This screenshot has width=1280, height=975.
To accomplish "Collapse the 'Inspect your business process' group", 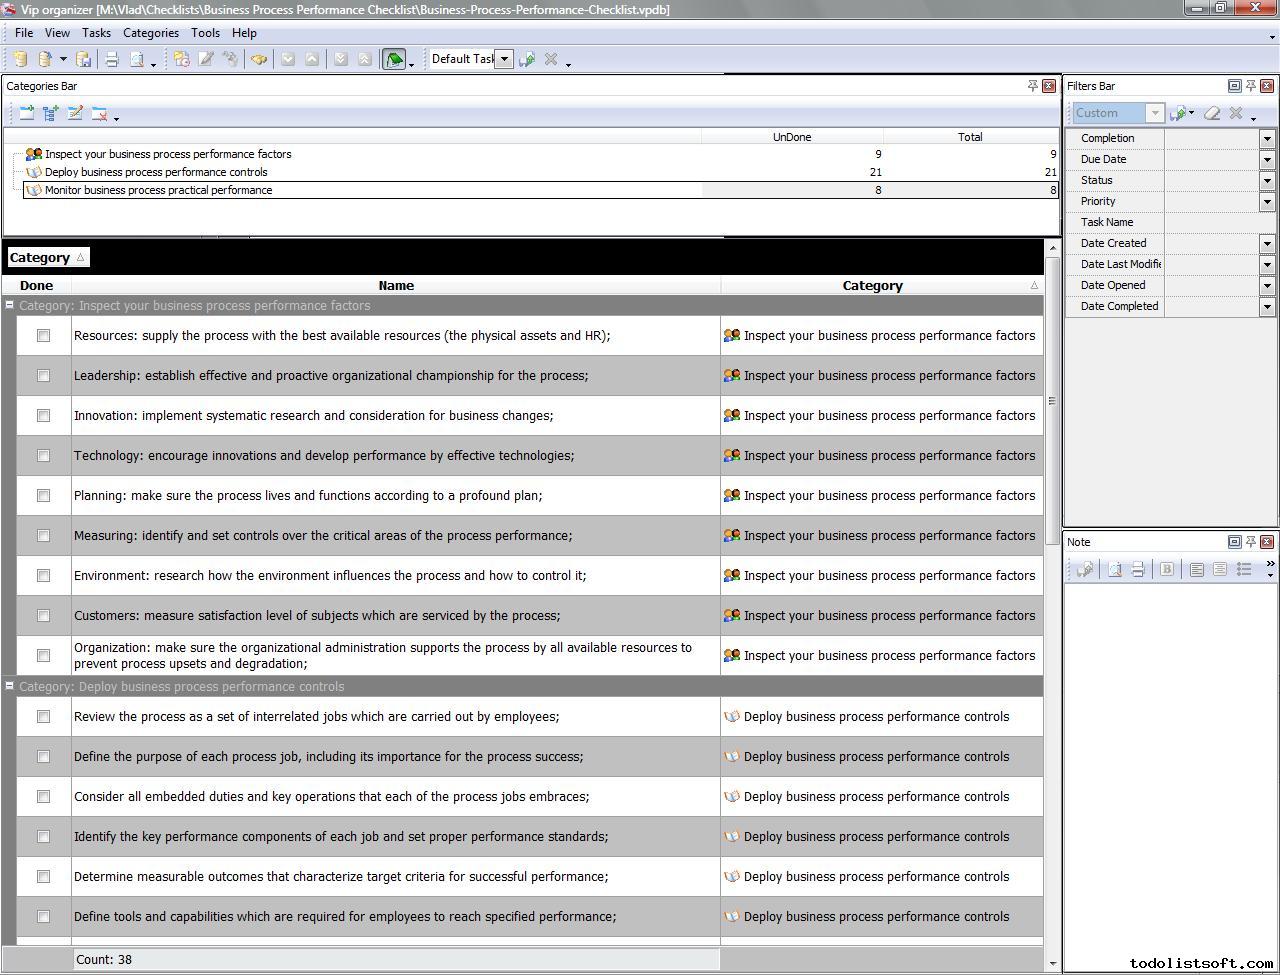I will (9, 306).
